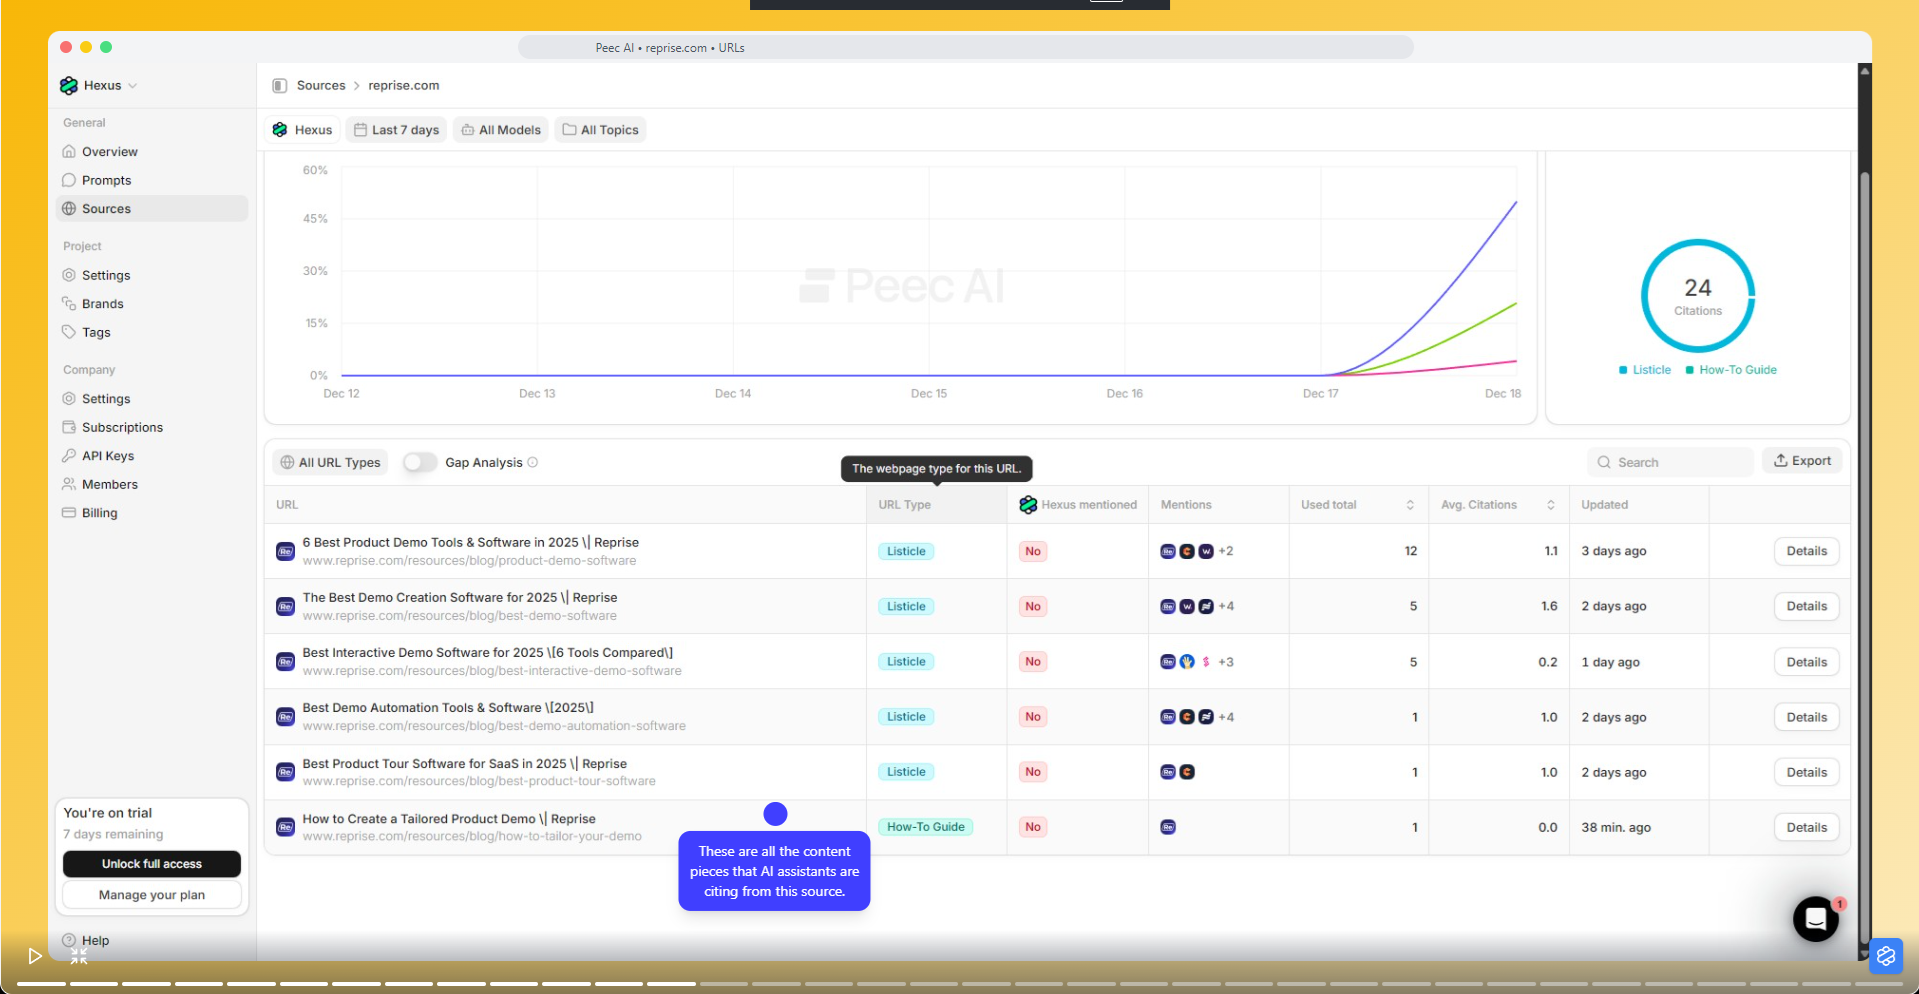Click Listicle tag in Best Product Tour row
The image size is (1919, 994).
point(906,772)
